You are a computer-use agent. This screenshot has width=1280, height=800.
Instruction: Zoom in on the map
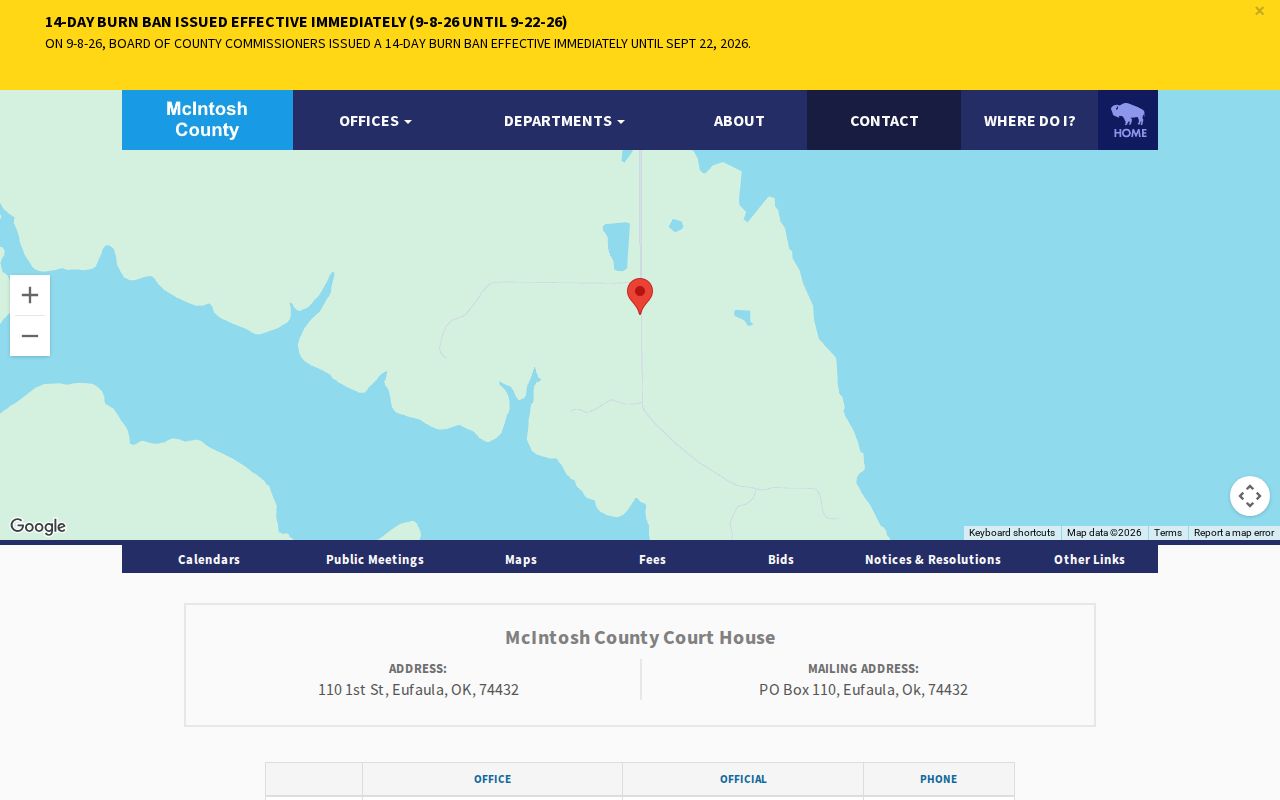pyautogui.click(x=30, y=295)
